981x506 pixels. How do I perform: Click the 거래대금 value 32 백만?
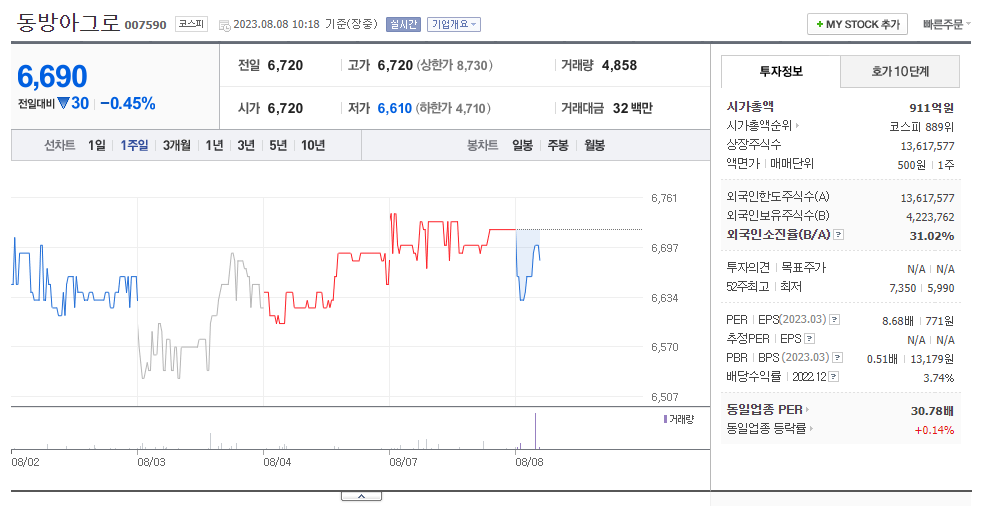tap(633, 108)
